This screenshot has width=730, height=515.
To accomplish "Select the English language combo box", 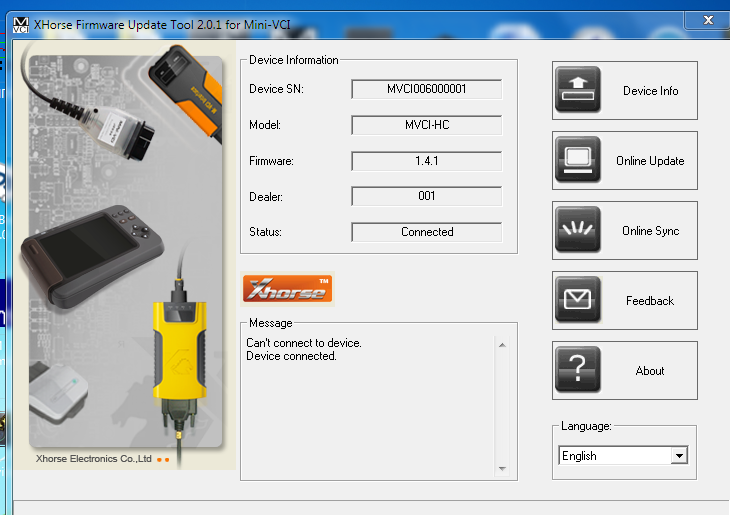I will pyautogui.click(x=622, y=456).
